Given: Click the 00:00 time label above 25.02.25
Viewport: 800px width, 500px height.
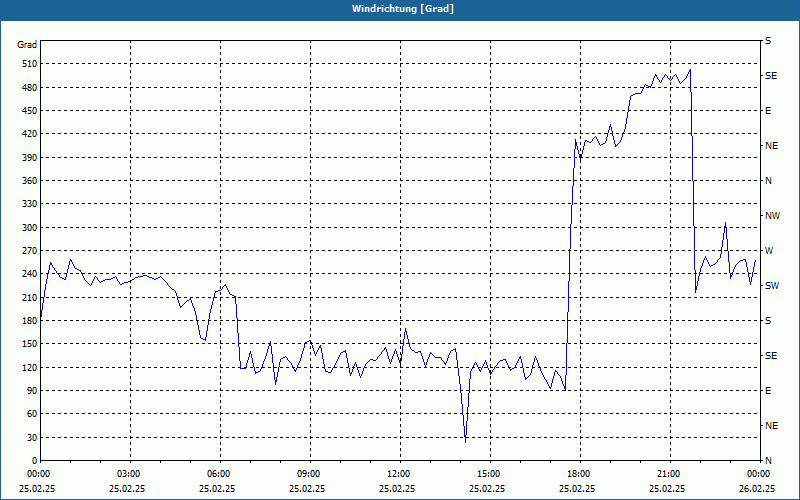Looking at the screenshot, I should (37, 474).
